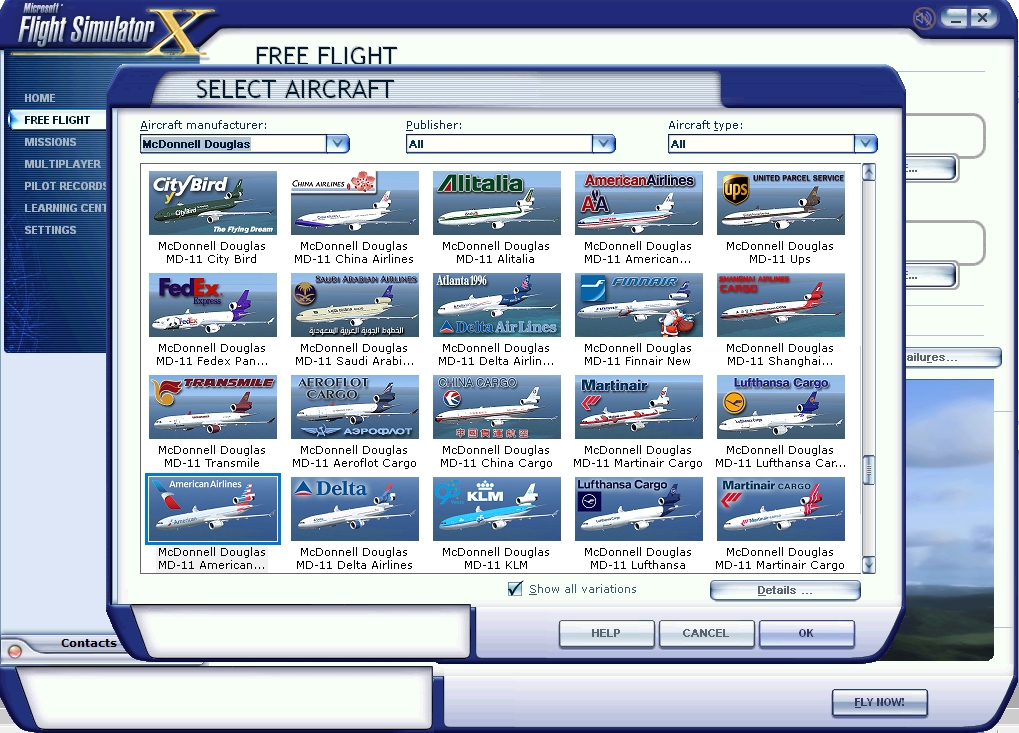Open PILOT RECORDS in the sidebar
Viewport: 1019px width, 733px height.
tap(65, 186)
